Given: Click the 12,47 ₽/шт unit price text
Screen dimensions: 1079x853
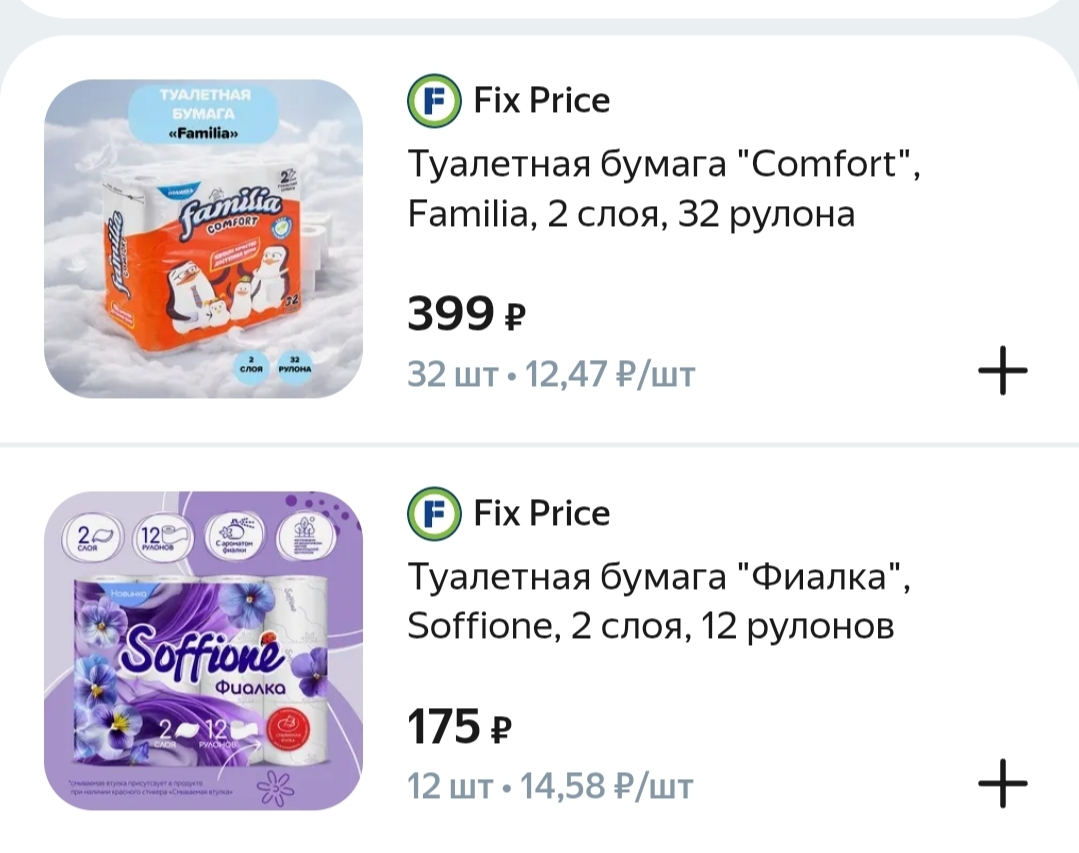Looking at the screenshot, I should (610, 375).
